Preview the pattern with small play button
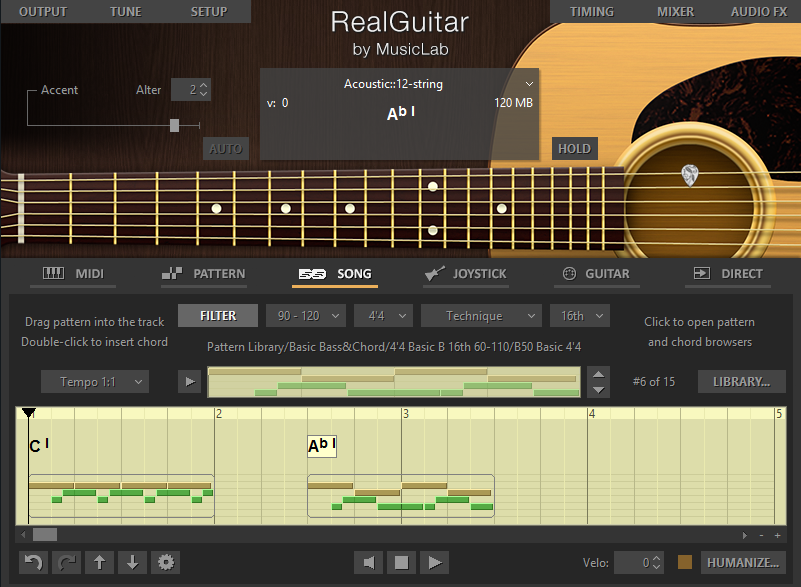The image size is (801, 587). point(189,381)
